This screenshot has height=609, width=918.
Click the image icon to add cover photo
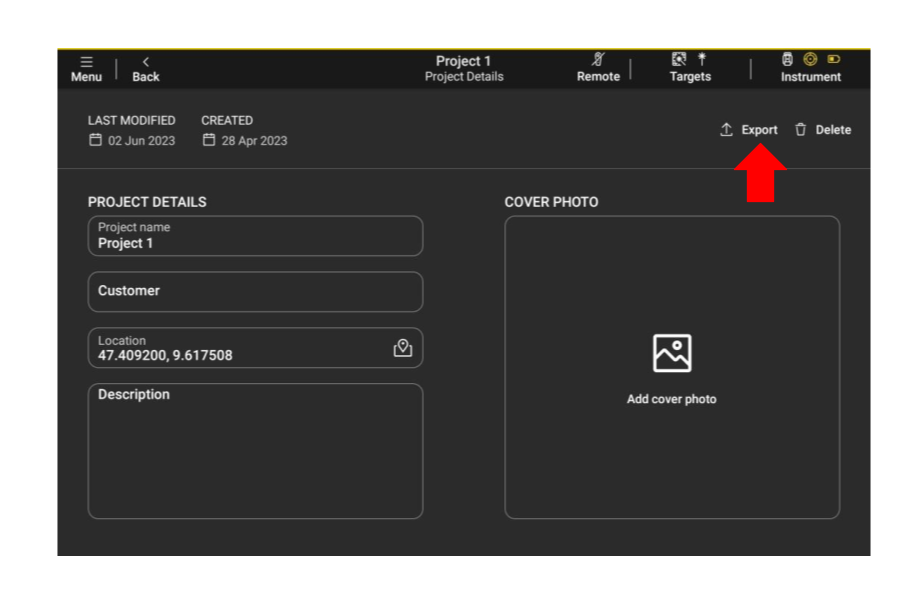[672, 353]
